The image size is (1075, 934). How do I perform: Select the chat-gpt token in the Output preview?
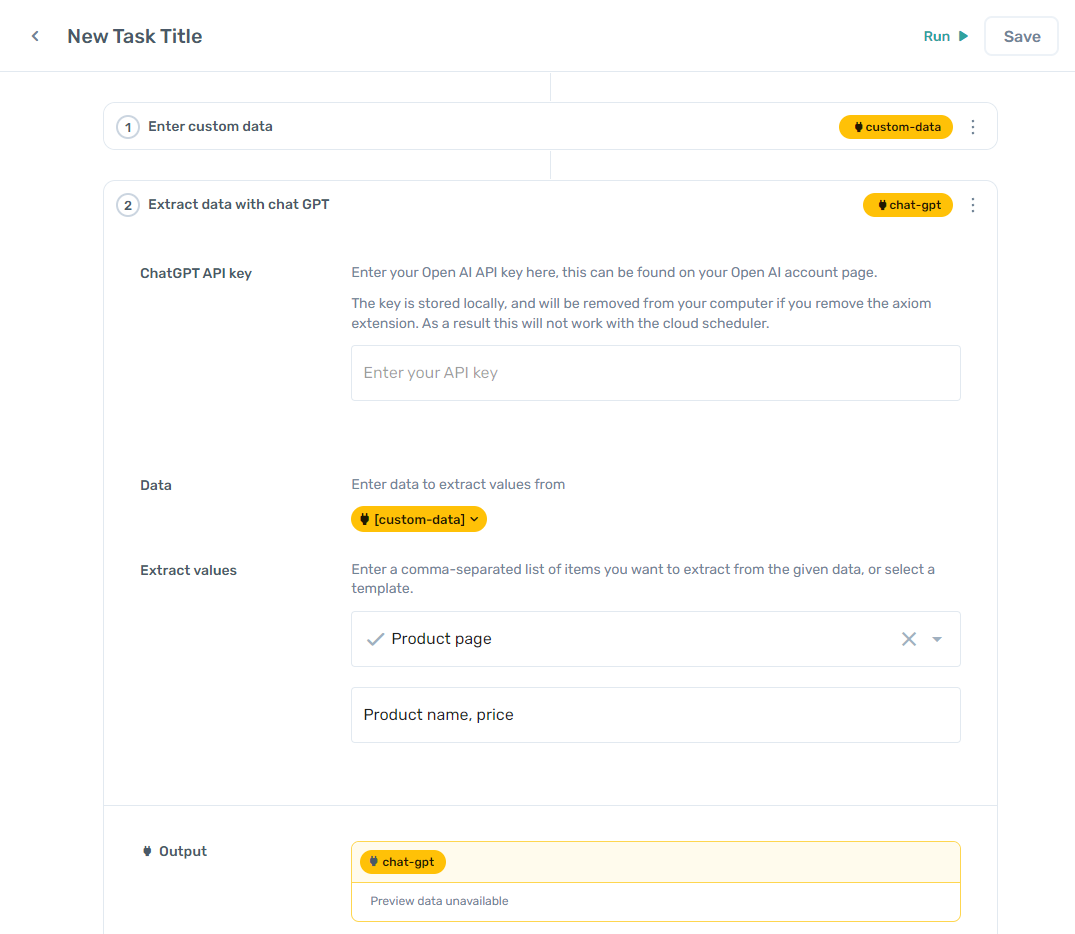(x=402, y=861)
